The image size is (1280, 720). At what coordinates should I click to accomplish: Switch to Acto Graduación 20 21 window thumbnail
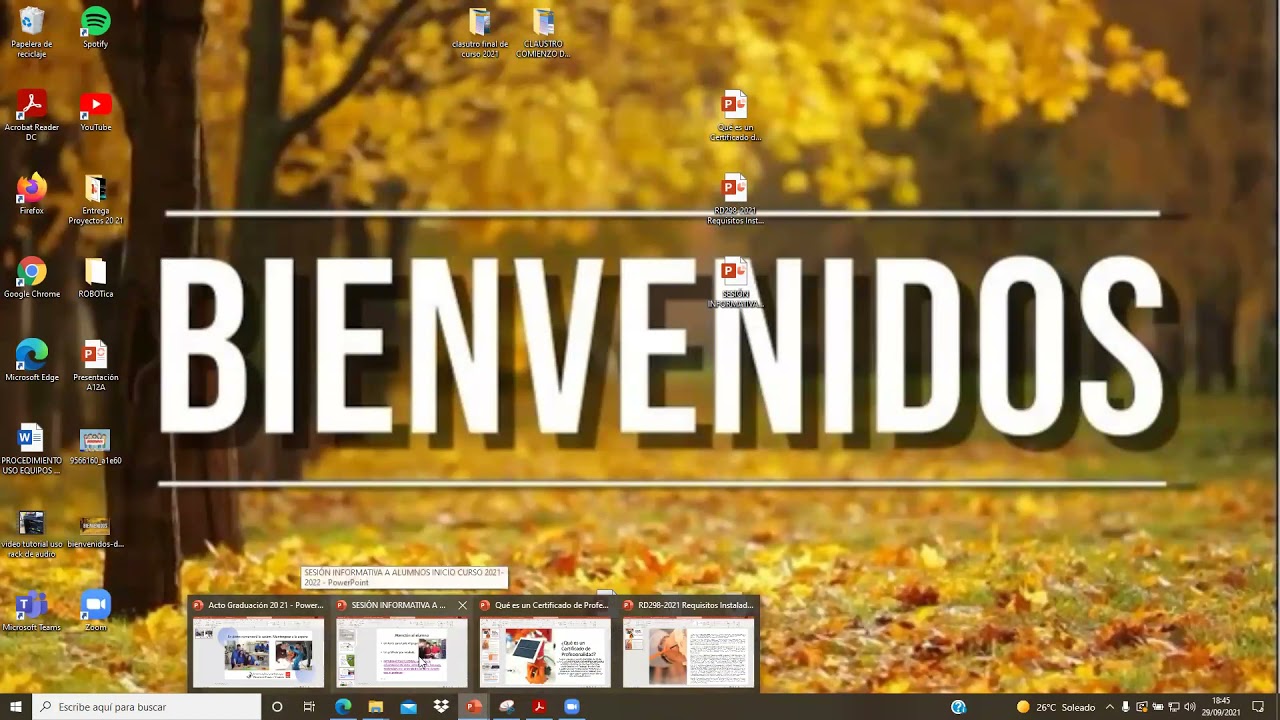(258, 642)
